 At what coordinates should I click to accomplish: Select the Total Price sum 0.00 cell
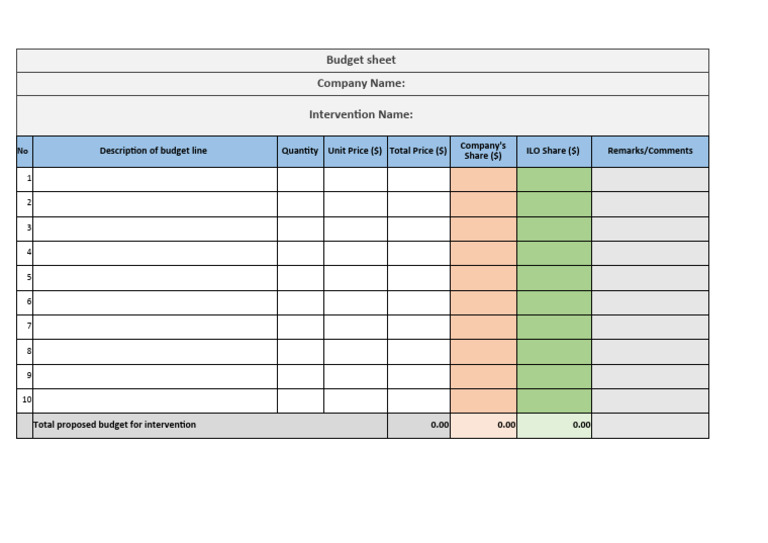tap(419, 426)
